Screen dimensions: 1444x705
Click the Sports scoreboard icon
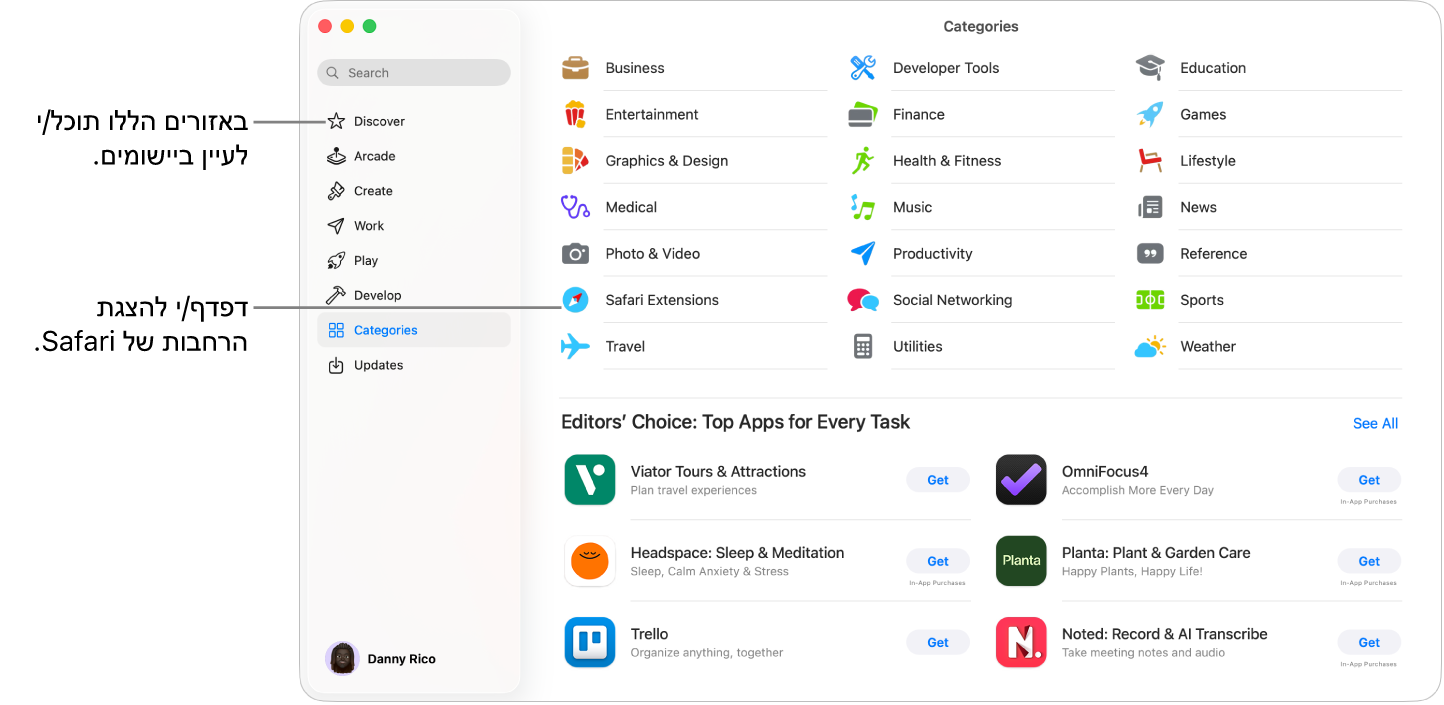click(1150, 300)
